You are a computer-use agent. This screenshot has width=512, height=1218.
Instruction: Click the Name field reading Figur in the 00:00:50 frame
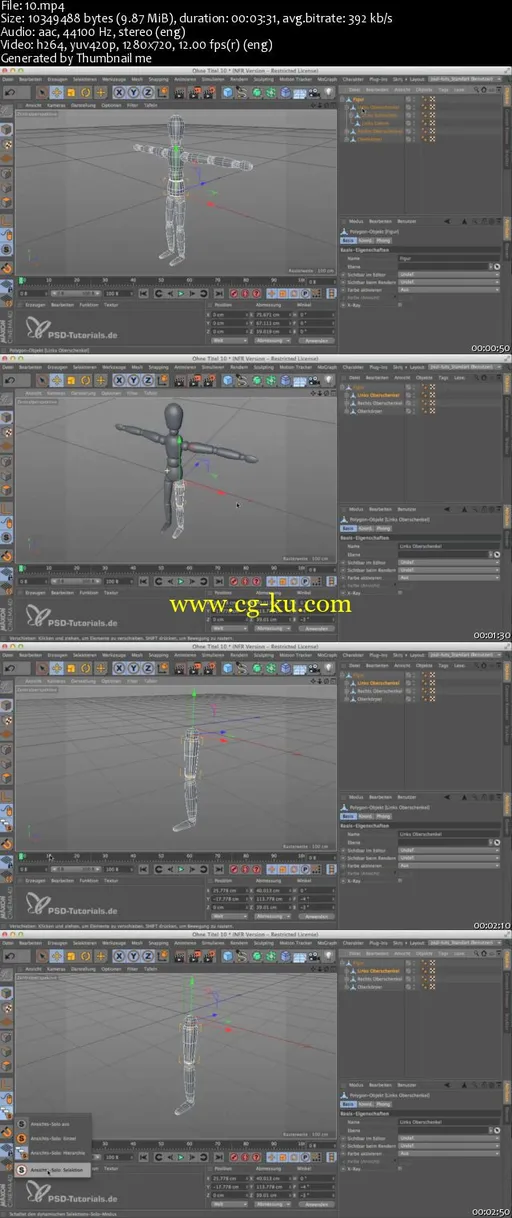(448, 258)
